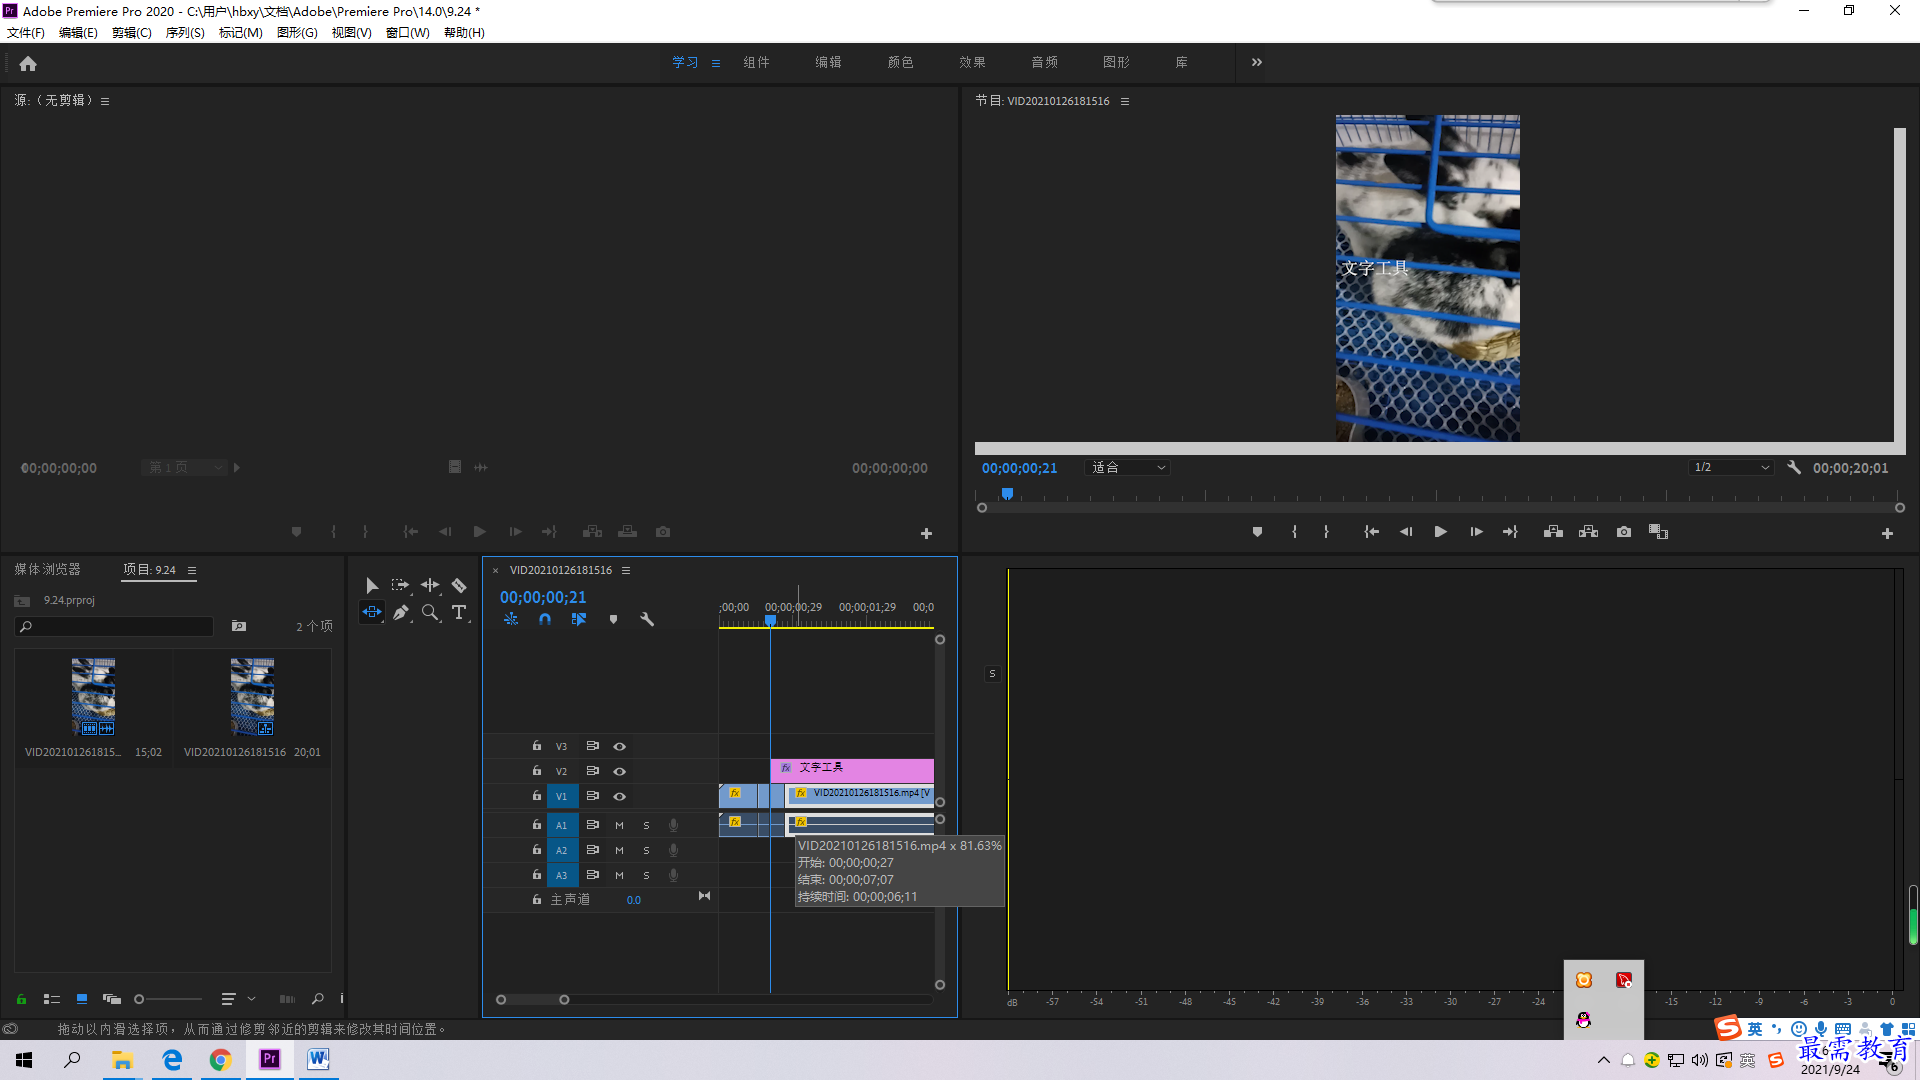Toggle V1 track output eye
The height and width of the screenshot is (1080, 1920).
(x=620, y=796)
